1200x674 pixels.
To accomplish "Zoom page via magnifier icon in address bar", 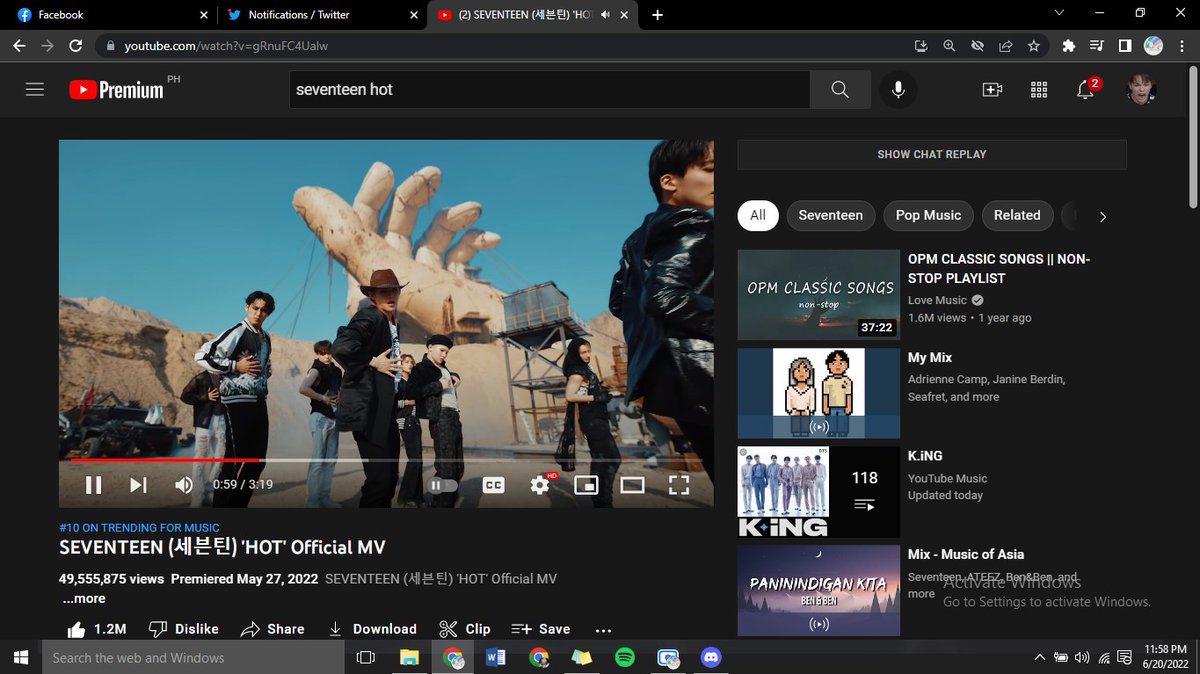I will 949,46.
